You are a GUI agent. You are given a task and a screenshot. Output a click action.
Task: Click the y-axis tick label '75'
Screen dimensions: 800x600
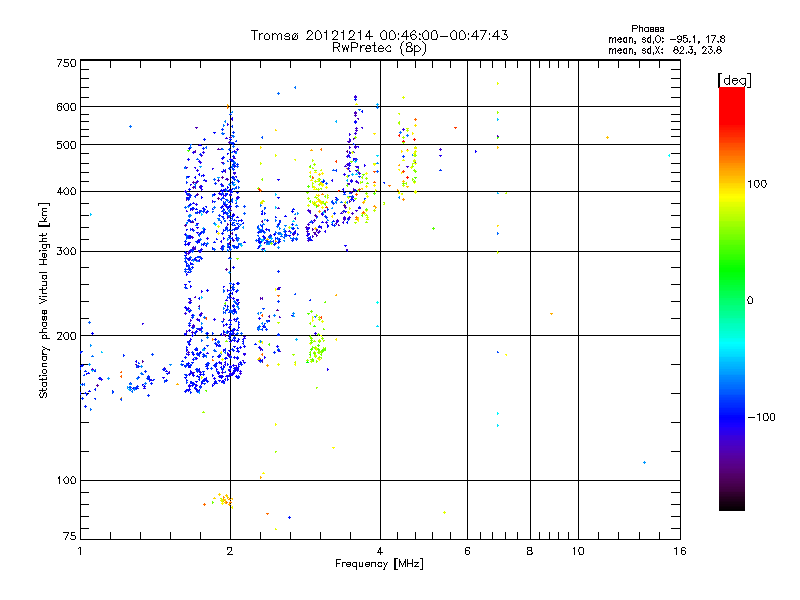point(70,536)
